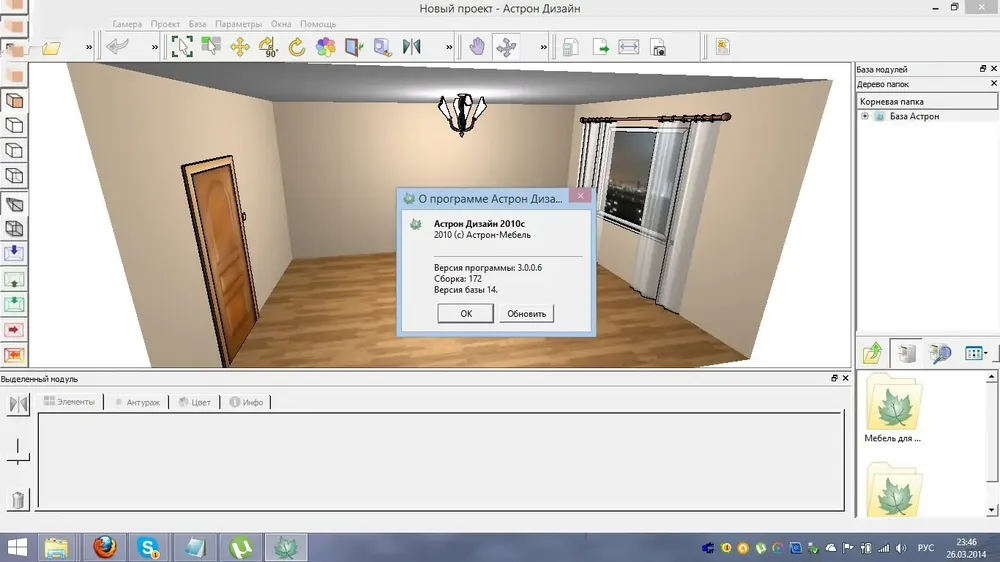
Task: Select the selection cursor frame tool
Action: tap(182, 47)
